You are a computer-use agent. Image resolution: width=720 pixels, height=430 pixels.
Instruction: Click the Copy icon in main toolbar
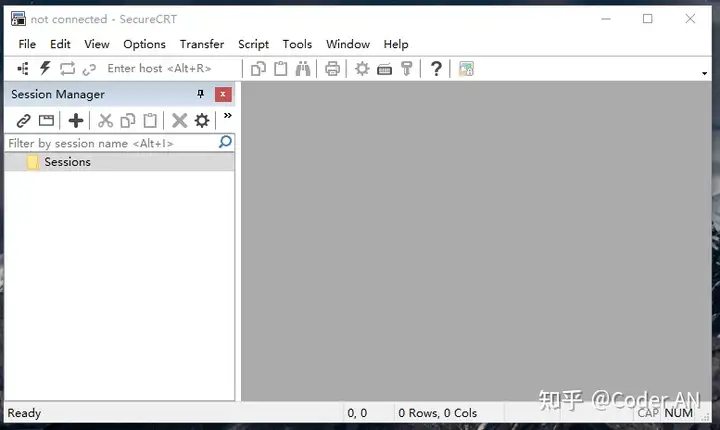[x=259, y=69]
